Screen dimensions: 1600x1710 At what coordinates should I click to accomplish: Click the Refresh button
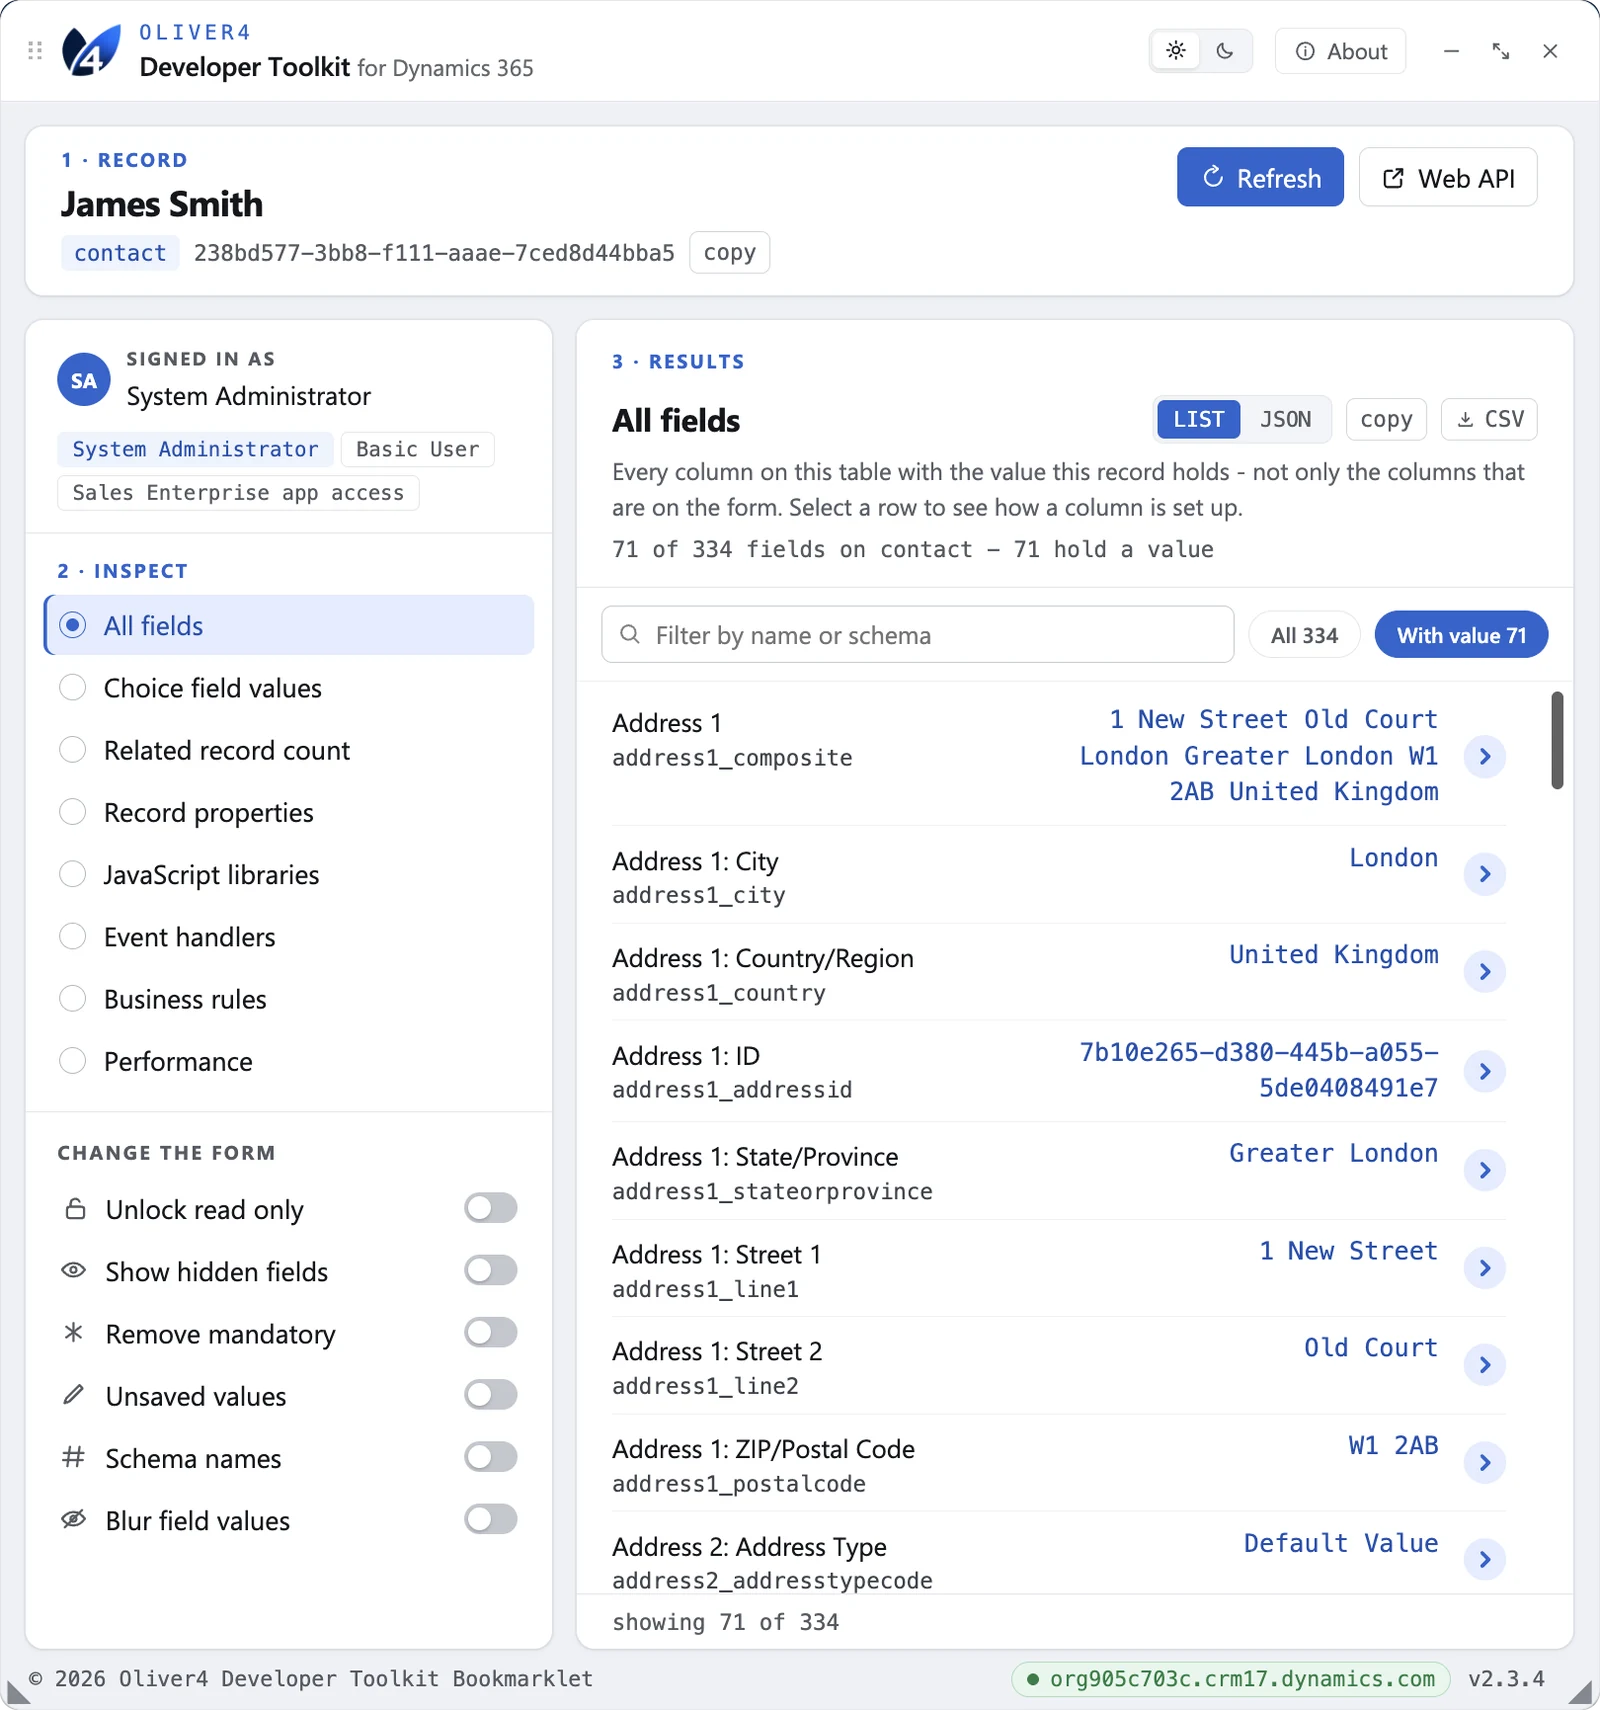1260,177
